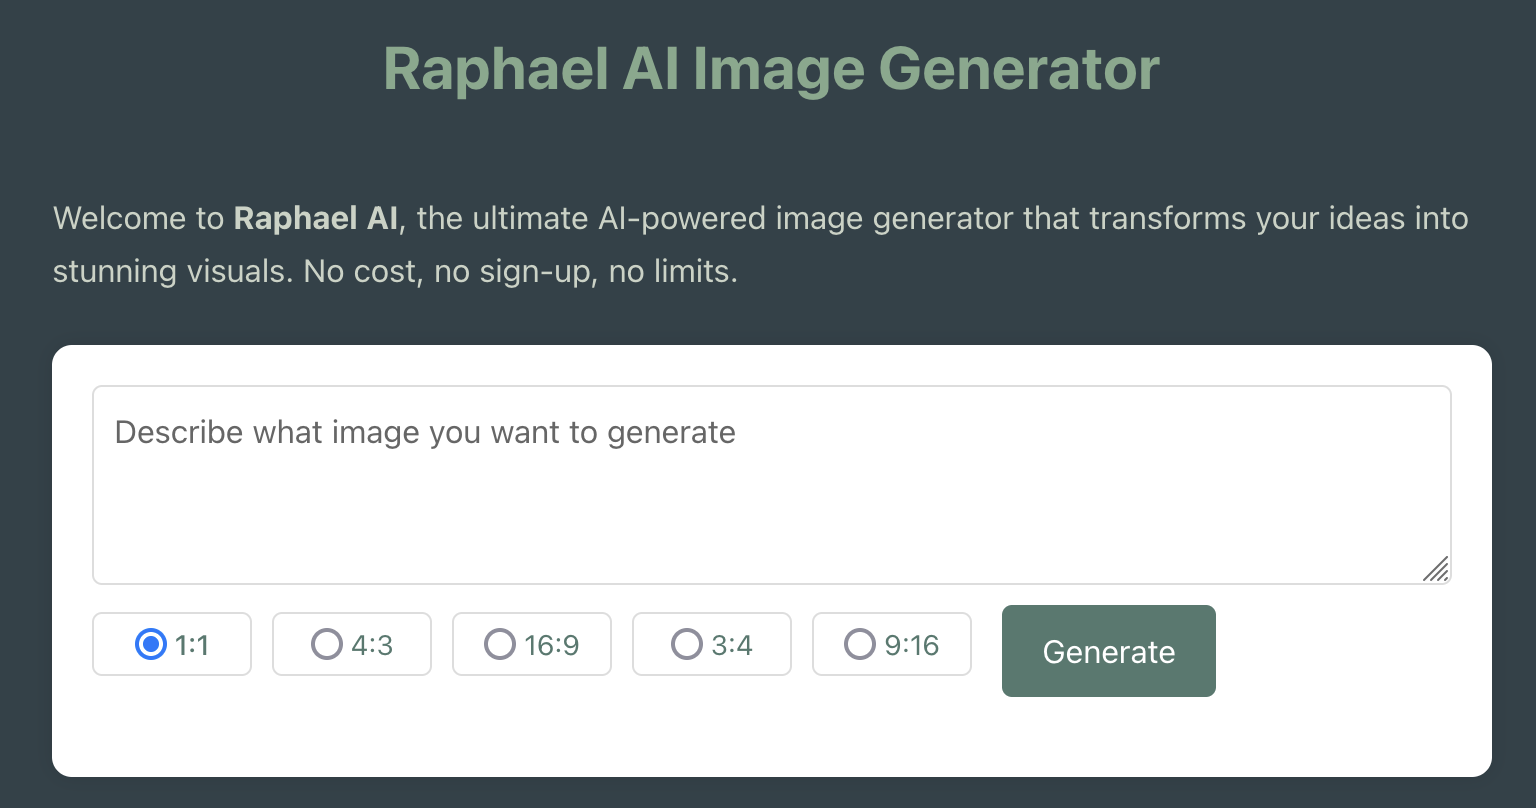Toggle the 16:9 radio indicator
This screenshot has width=1536, height=808.
(500, 644)
